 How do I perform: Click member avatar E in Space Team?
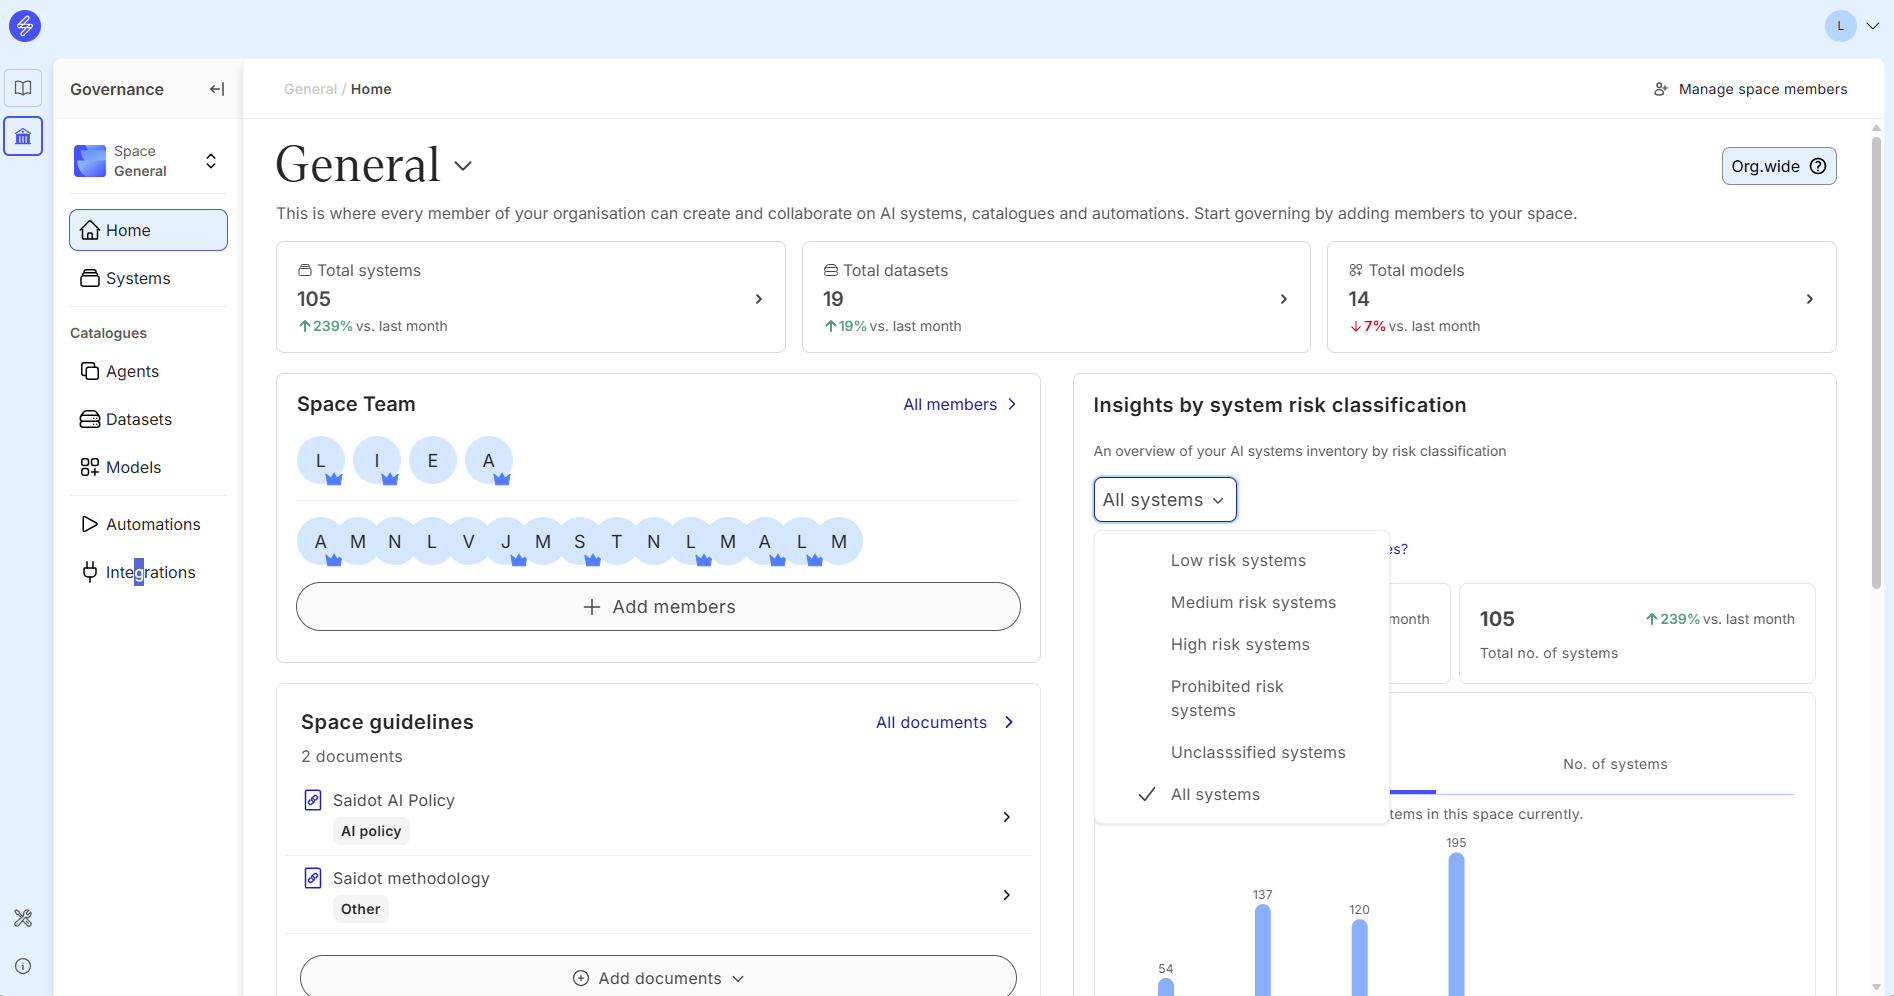(433, 461)
